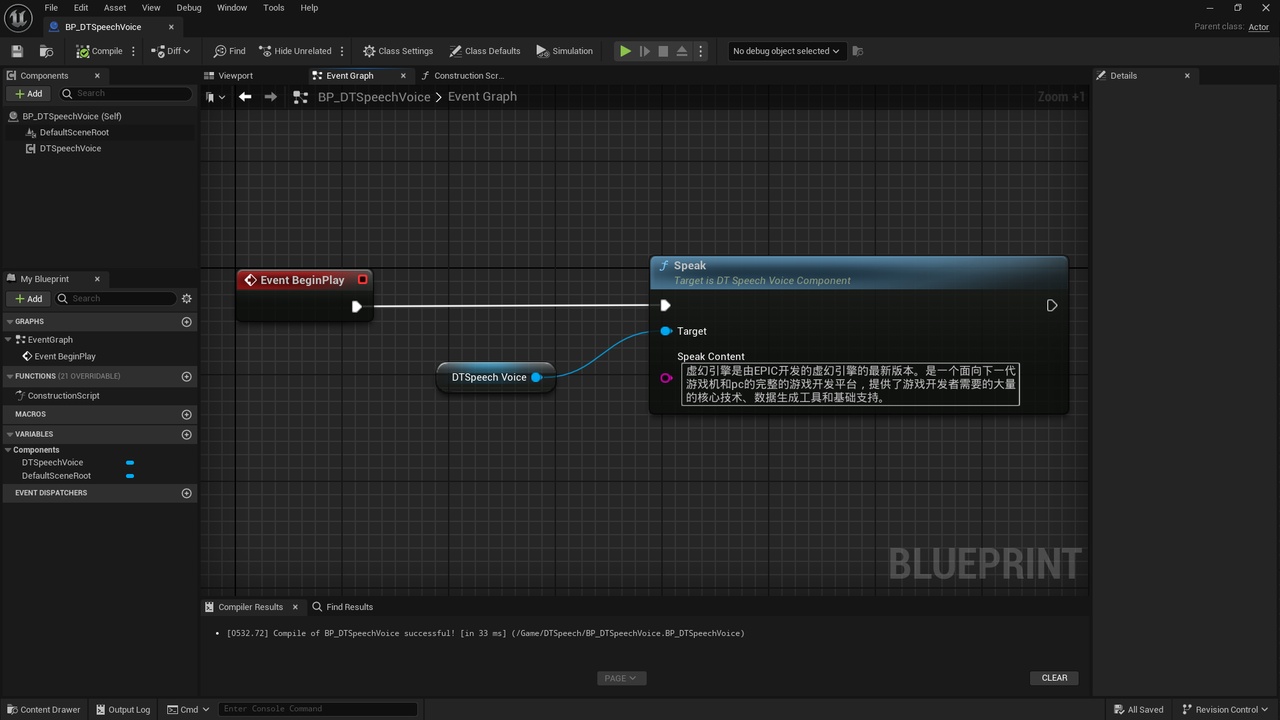Collapse the FUNCTIONS section
Image resolution: width=1280 pixels, height=720 pixels.
point(10,376)
